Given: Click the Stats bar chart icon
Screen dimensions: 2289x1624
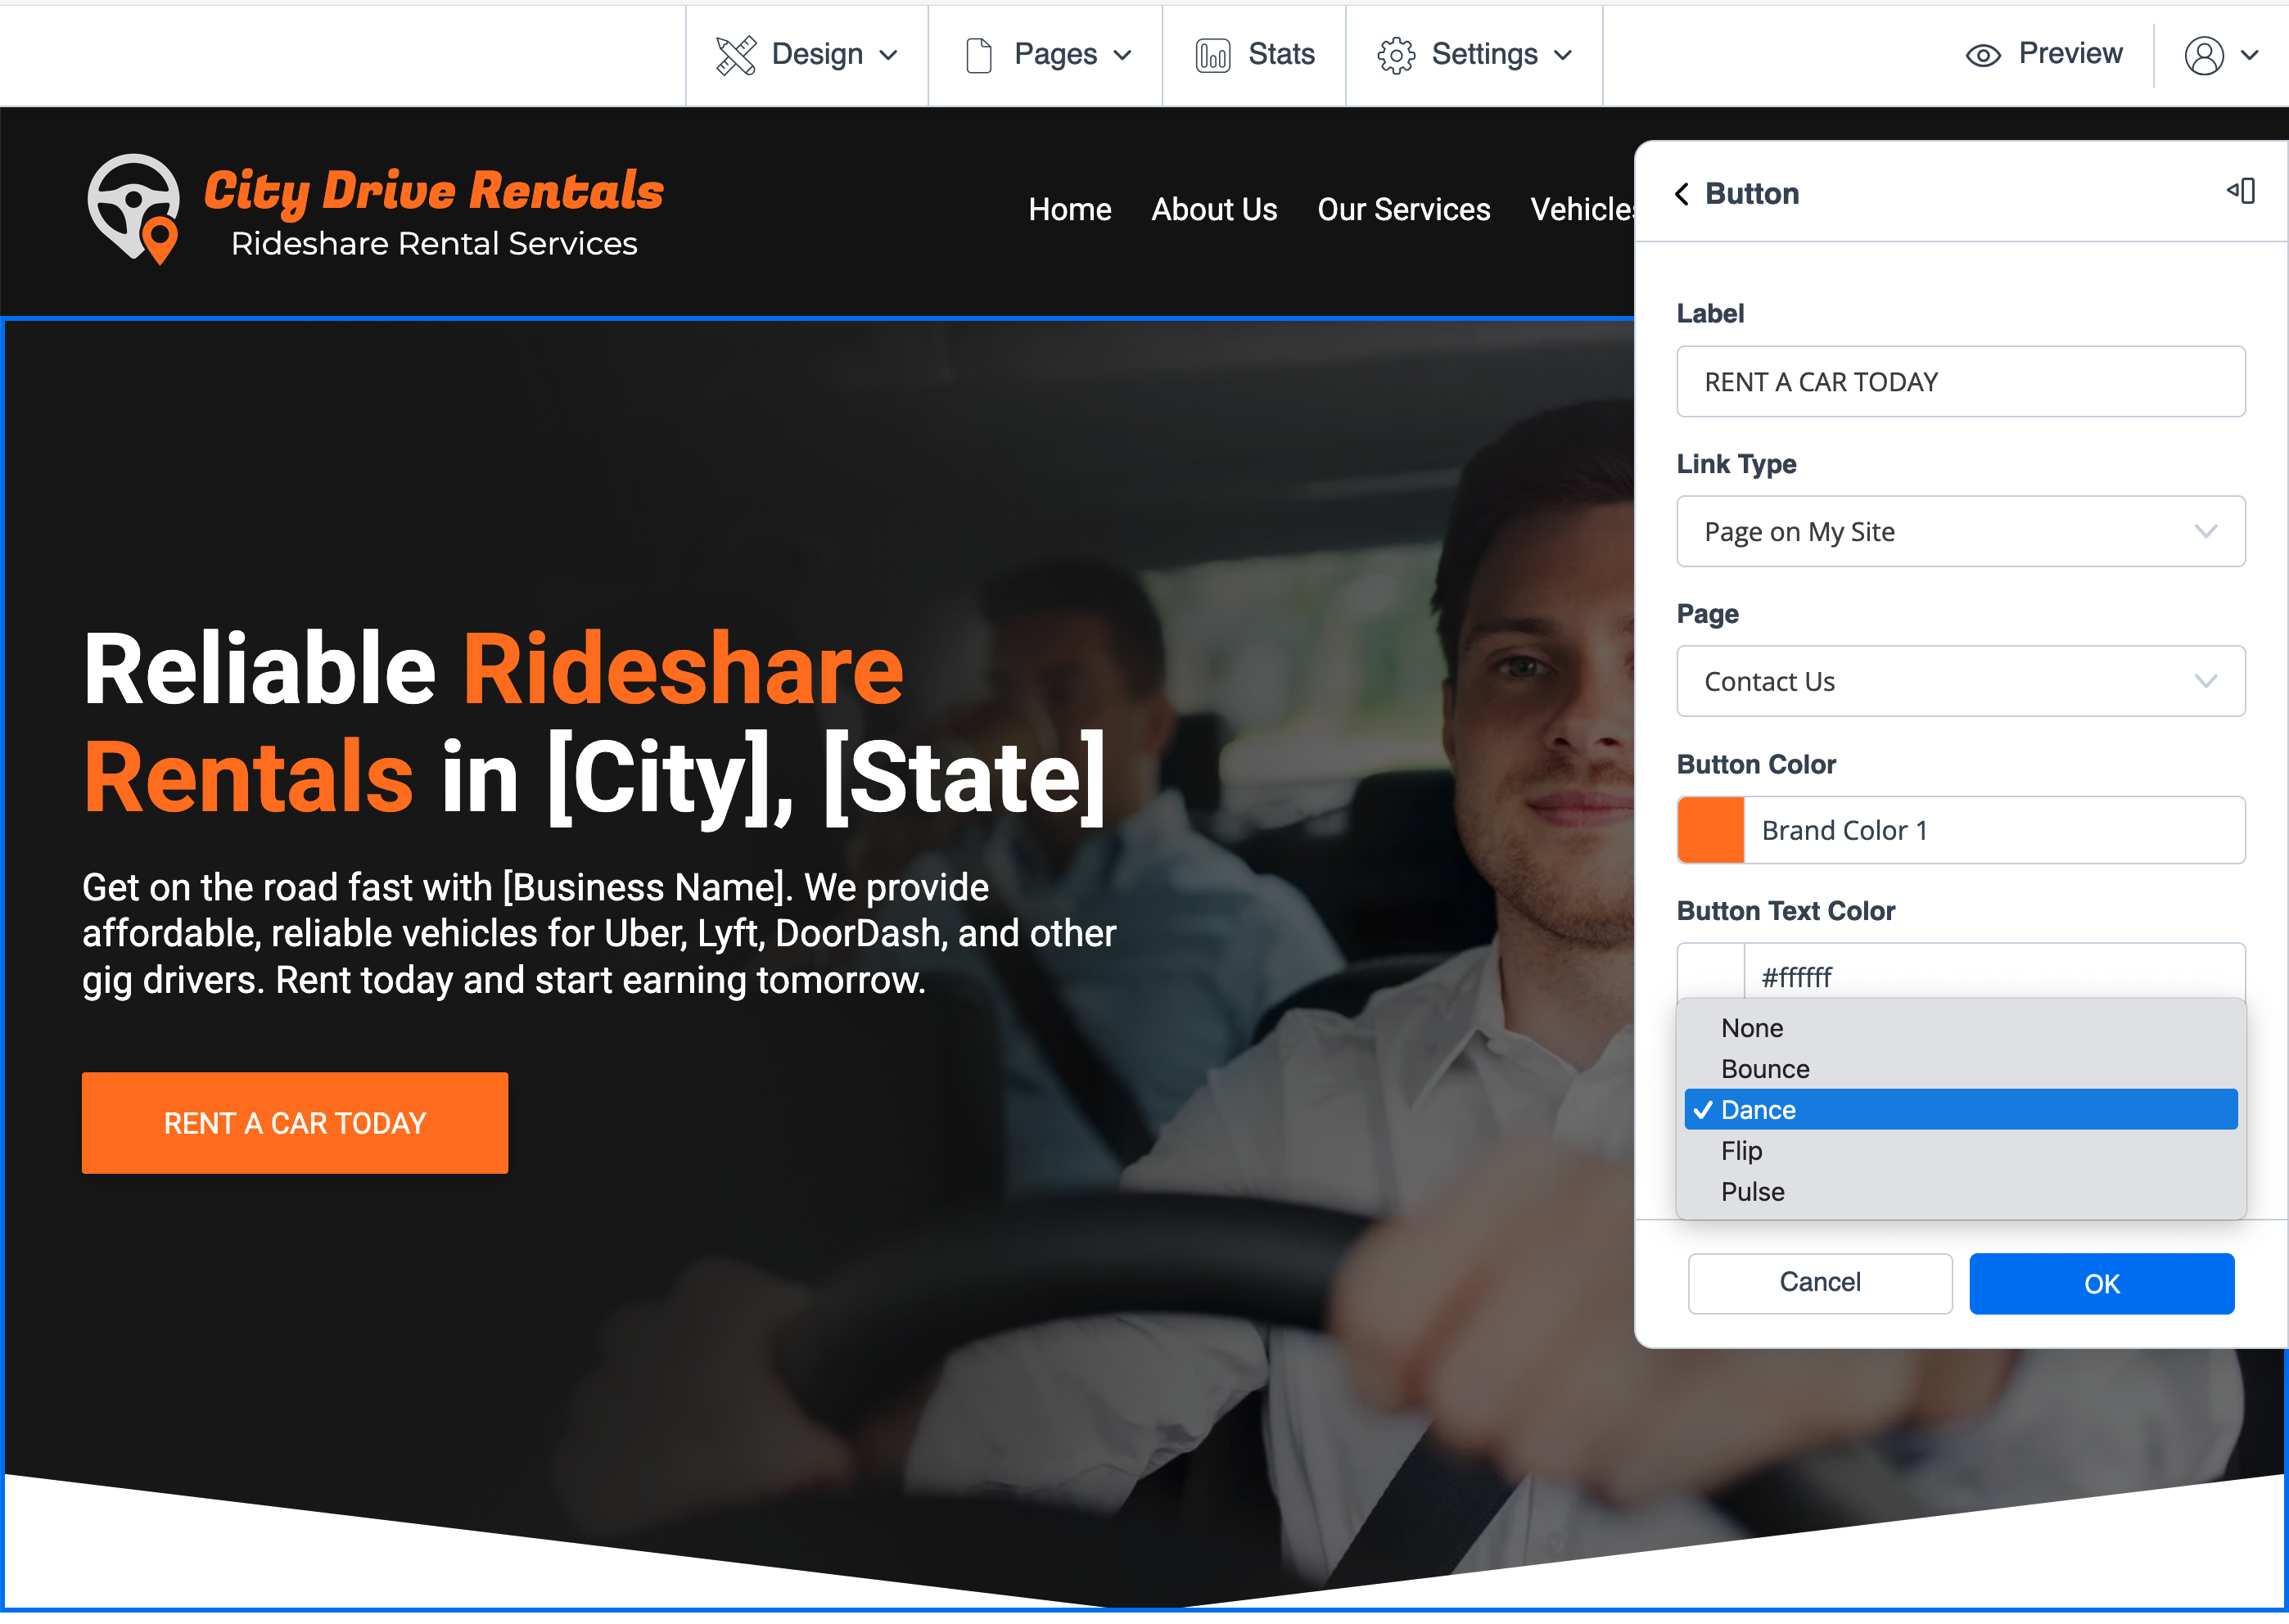Looking at the screenshot, I should coord(1212,55).
